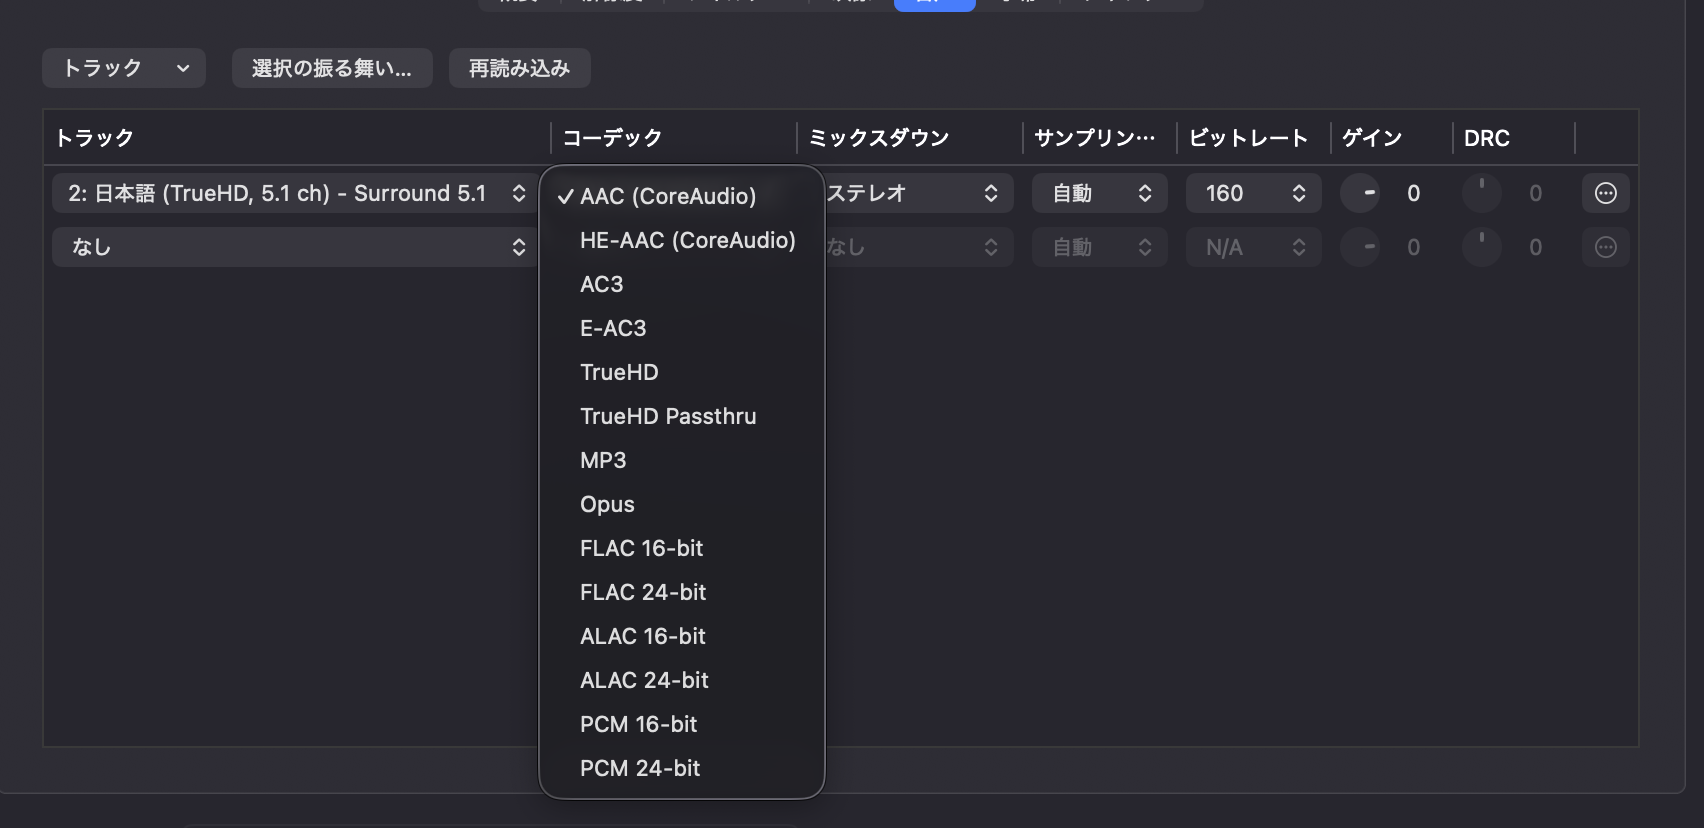Select Opus from the codec dropdown
Screen dimensions: 1704x828
(x=607, y=504)
